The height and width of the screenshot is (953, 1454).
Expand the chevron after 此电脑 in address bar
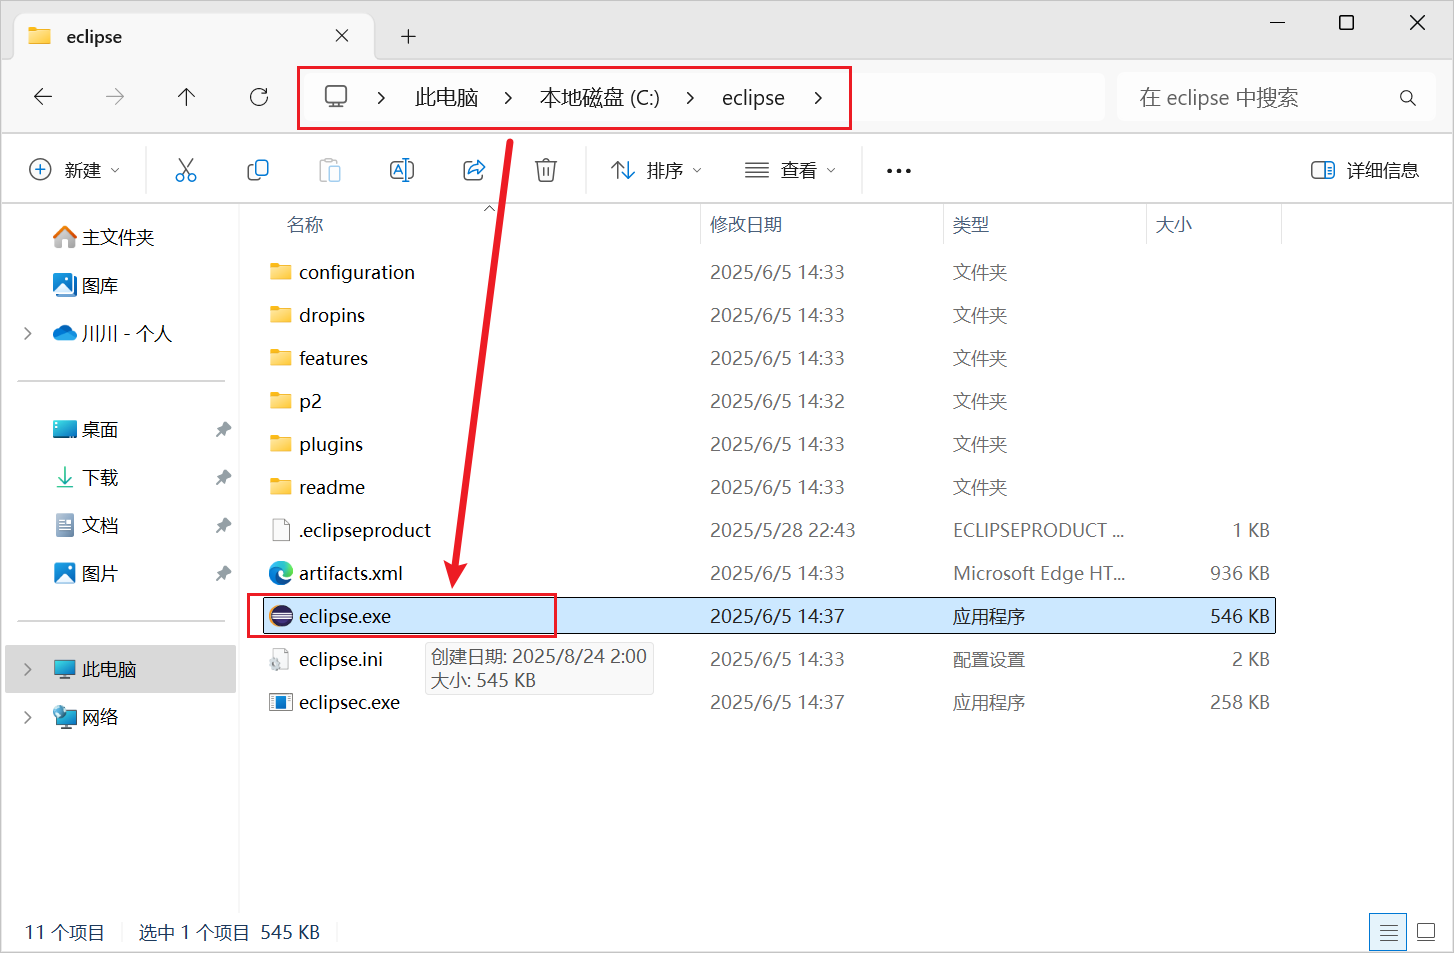pos(508,98)
